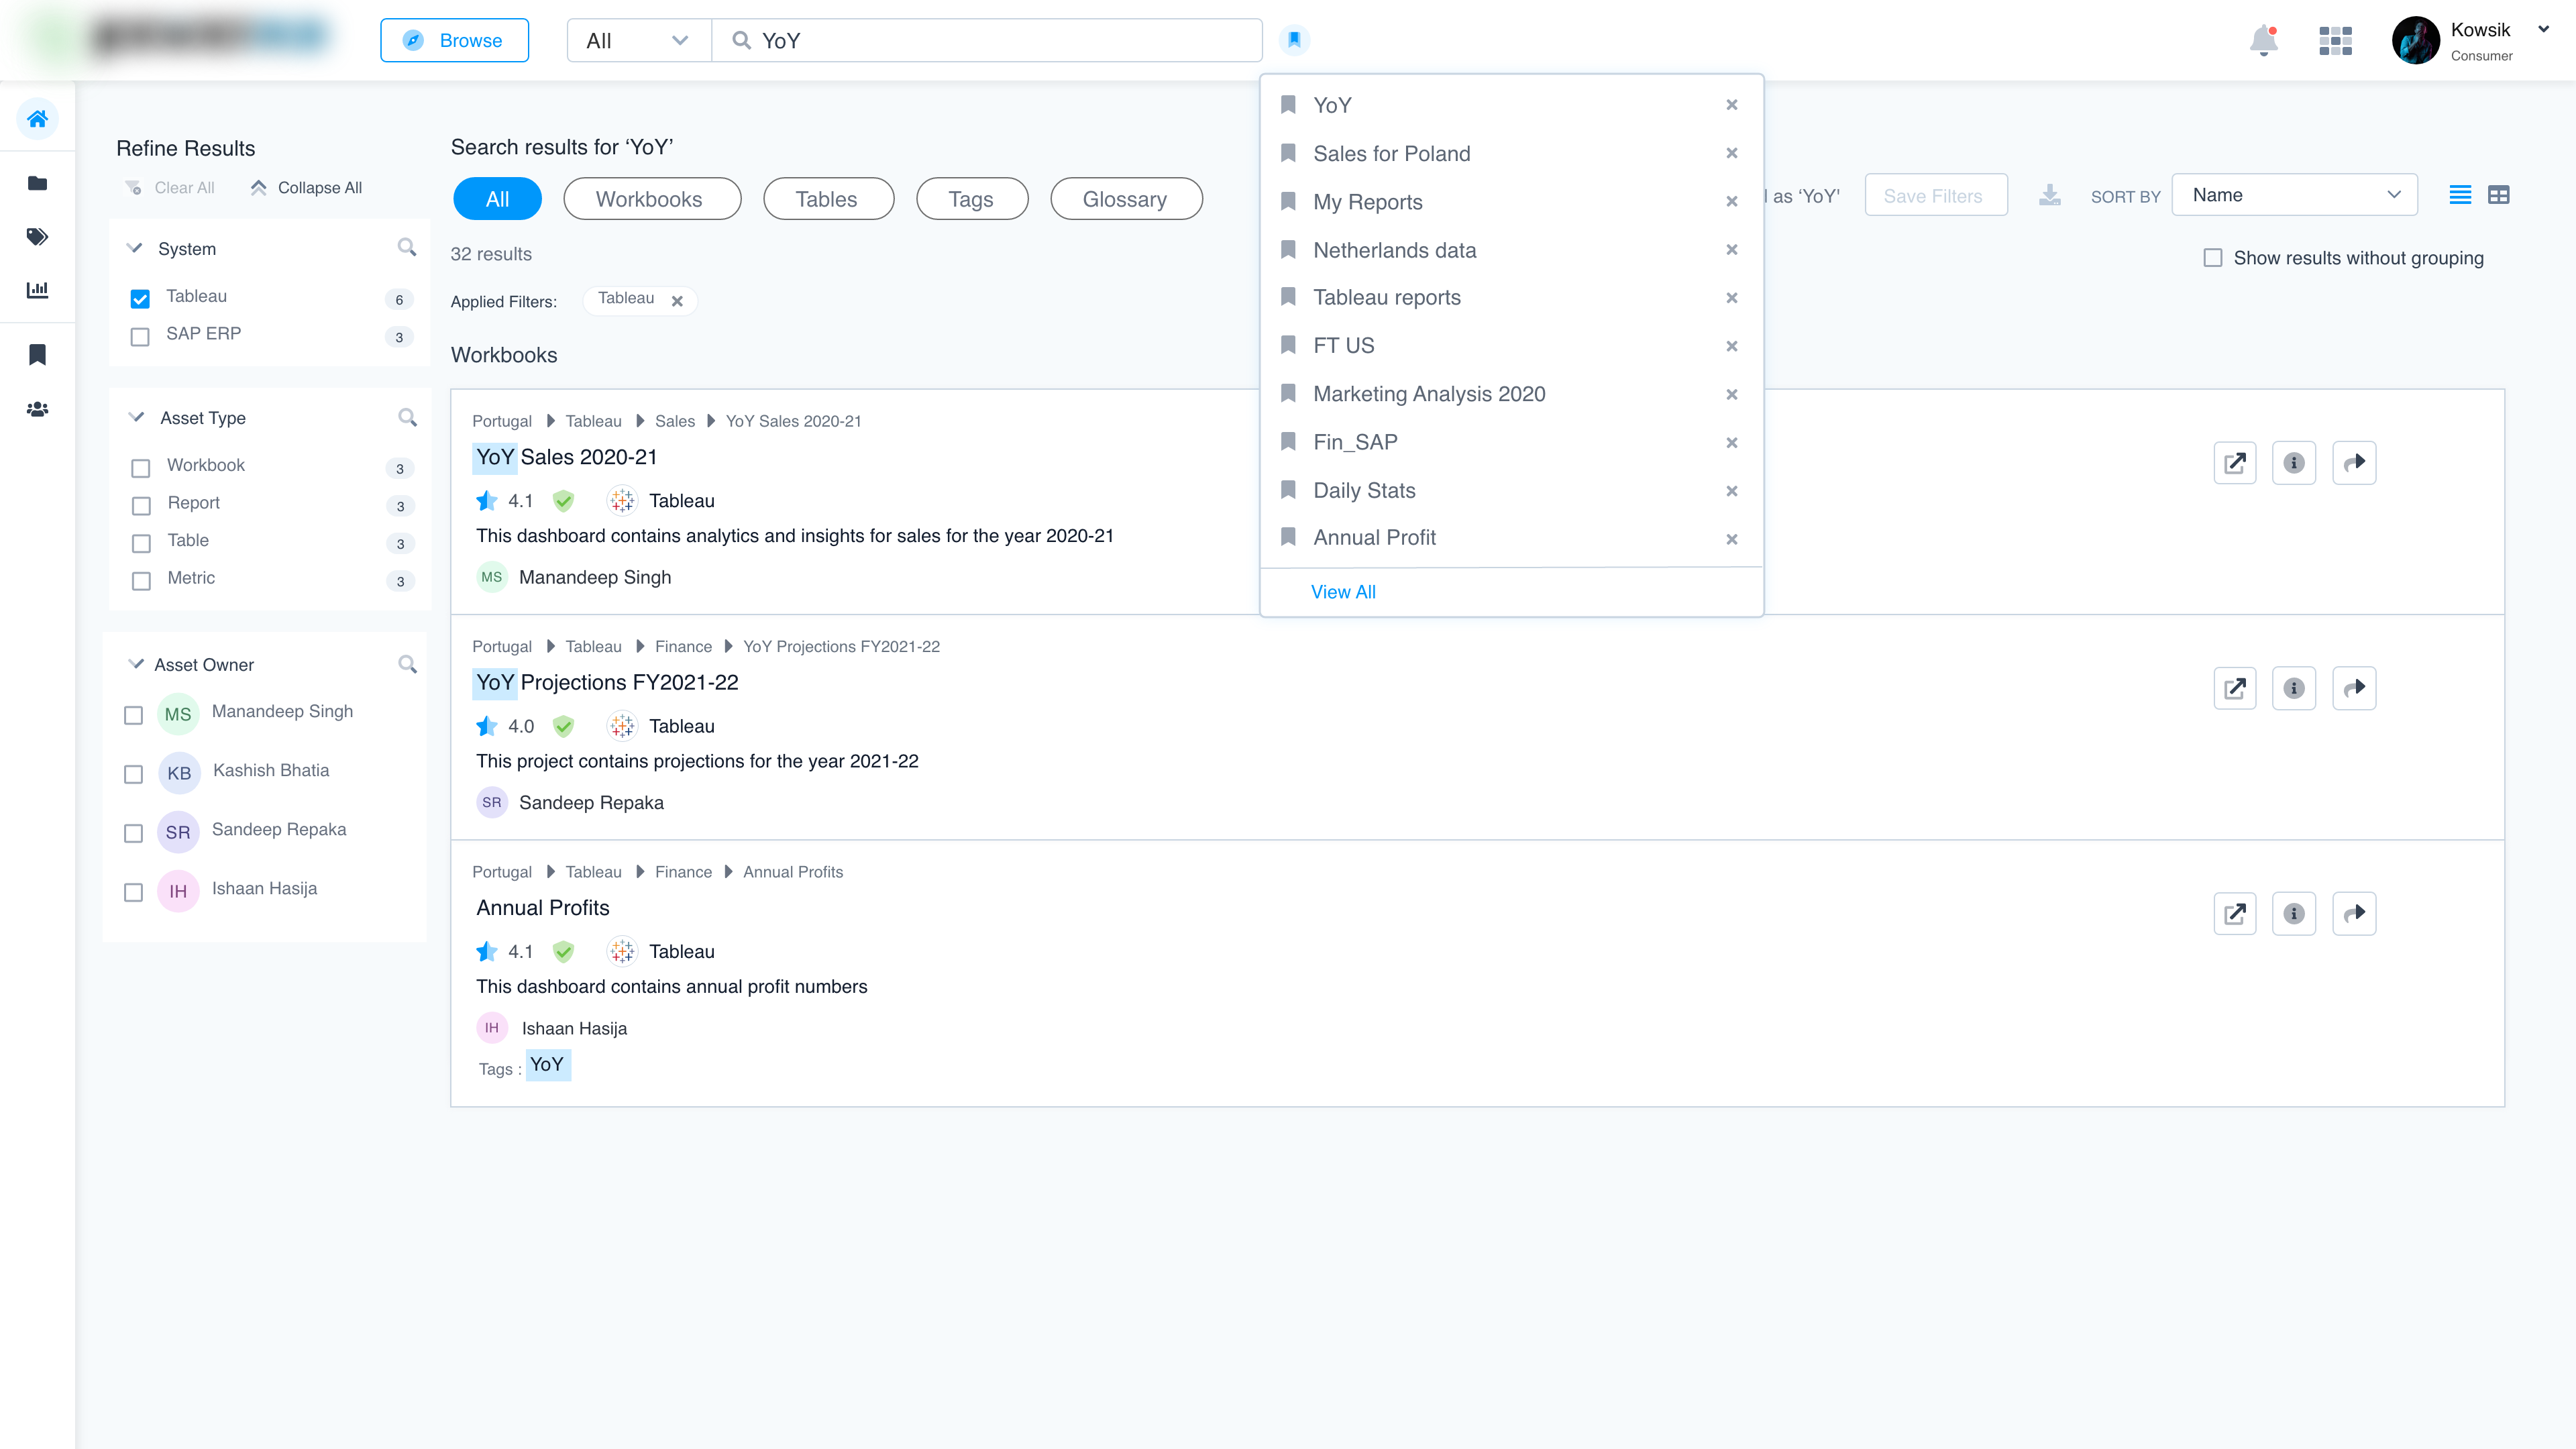Show info for Annual Profits workbook

[x=2293, y=914]
